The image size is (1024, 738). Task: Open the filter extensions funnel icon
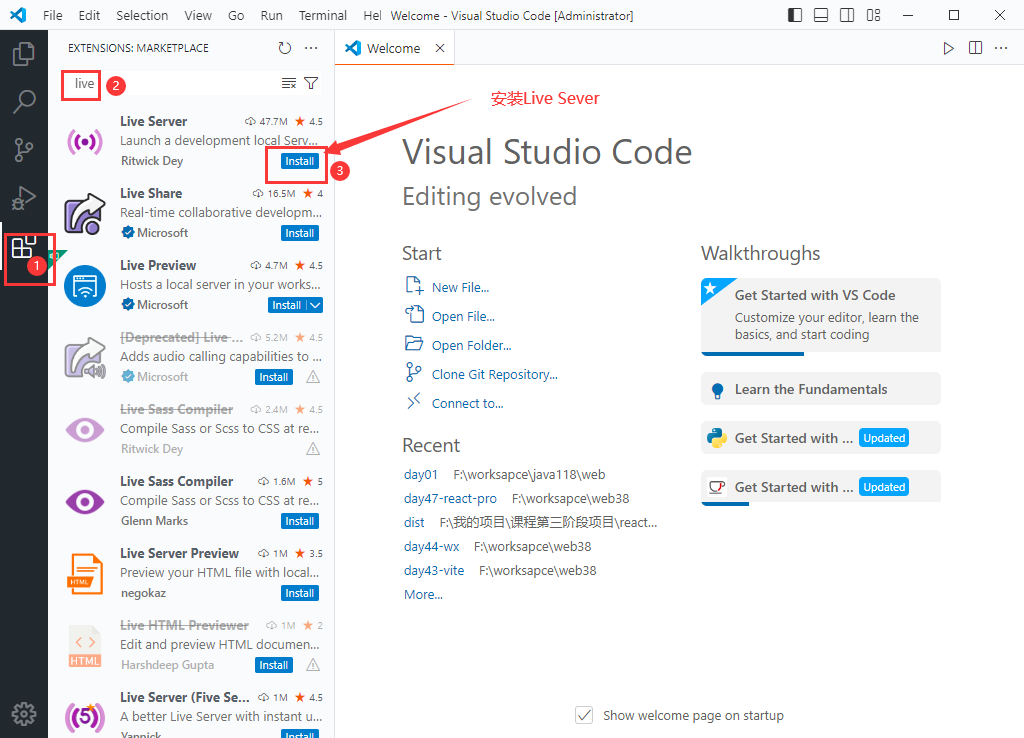click(x=312, y=83)
